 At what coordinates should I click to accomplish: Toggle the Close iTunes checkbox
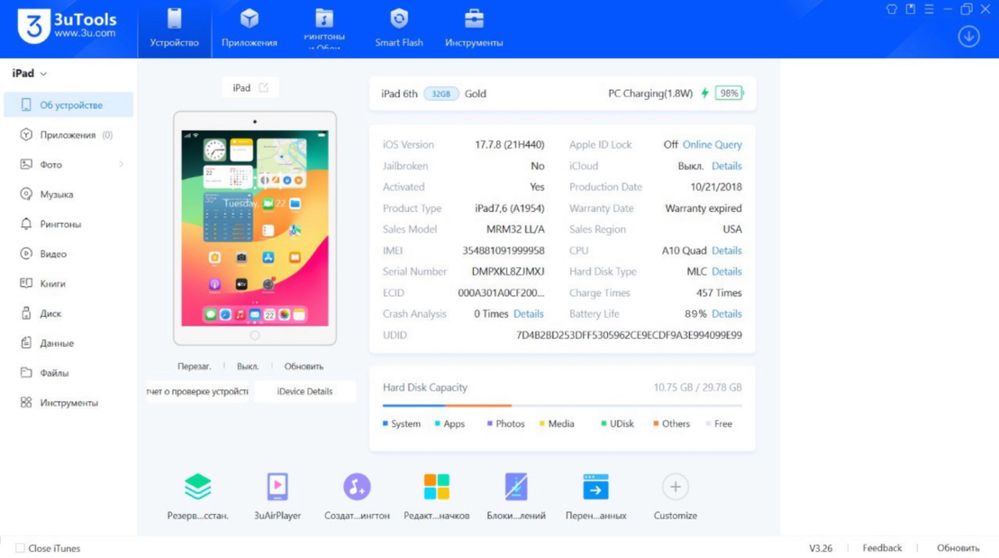20,548
